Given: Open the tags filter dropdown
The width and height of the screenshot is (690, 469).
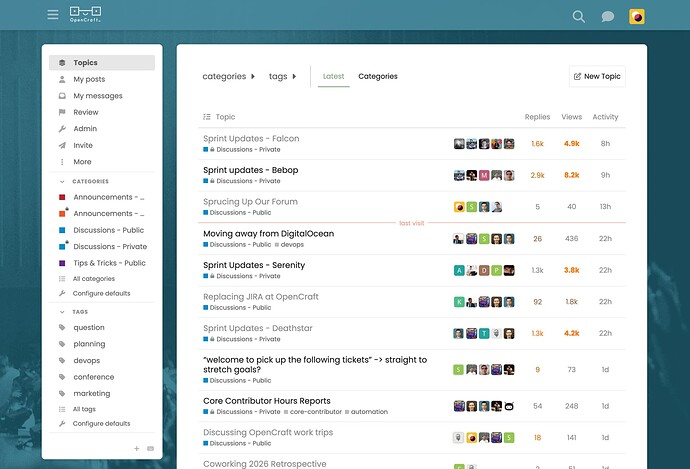Looking at the screenshot, I should click(283, 76).
